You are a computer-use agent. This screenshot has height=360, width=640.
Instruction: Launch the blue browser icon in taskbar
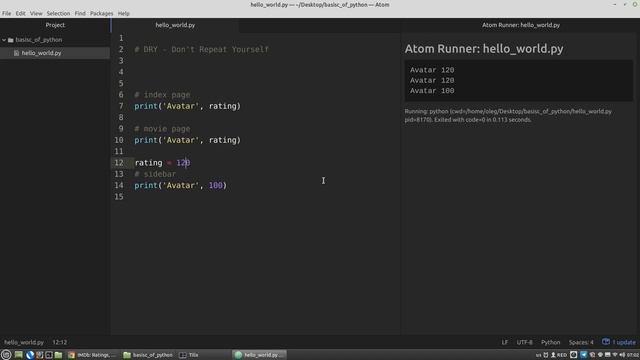coord(30,355)
